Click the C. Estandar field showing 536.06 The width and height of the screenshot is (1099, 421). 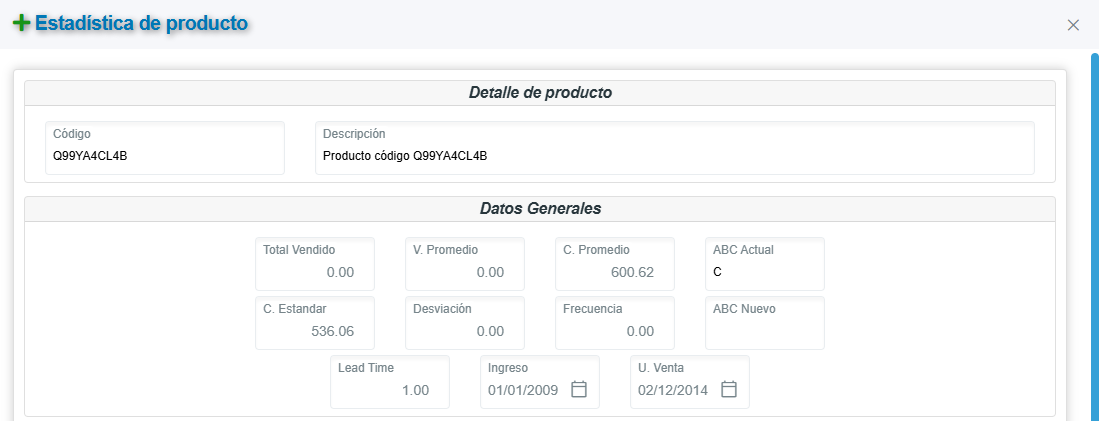tap(315, 331)
